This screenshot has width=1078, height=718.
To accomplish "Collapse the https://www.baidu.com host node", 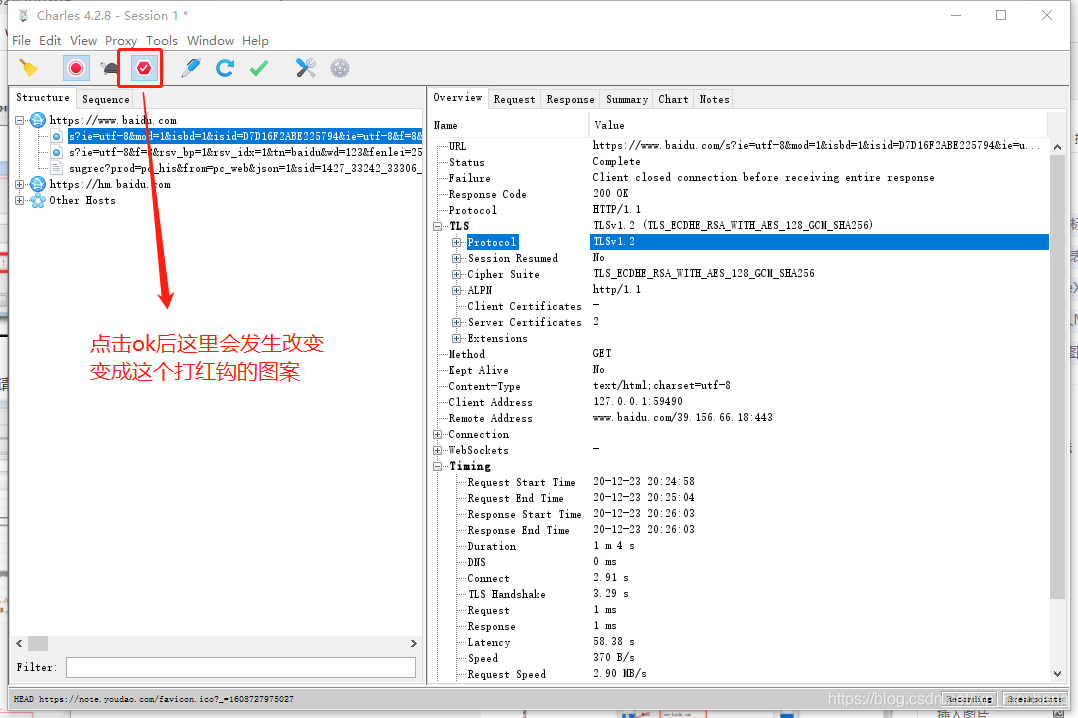I will 20,120.
